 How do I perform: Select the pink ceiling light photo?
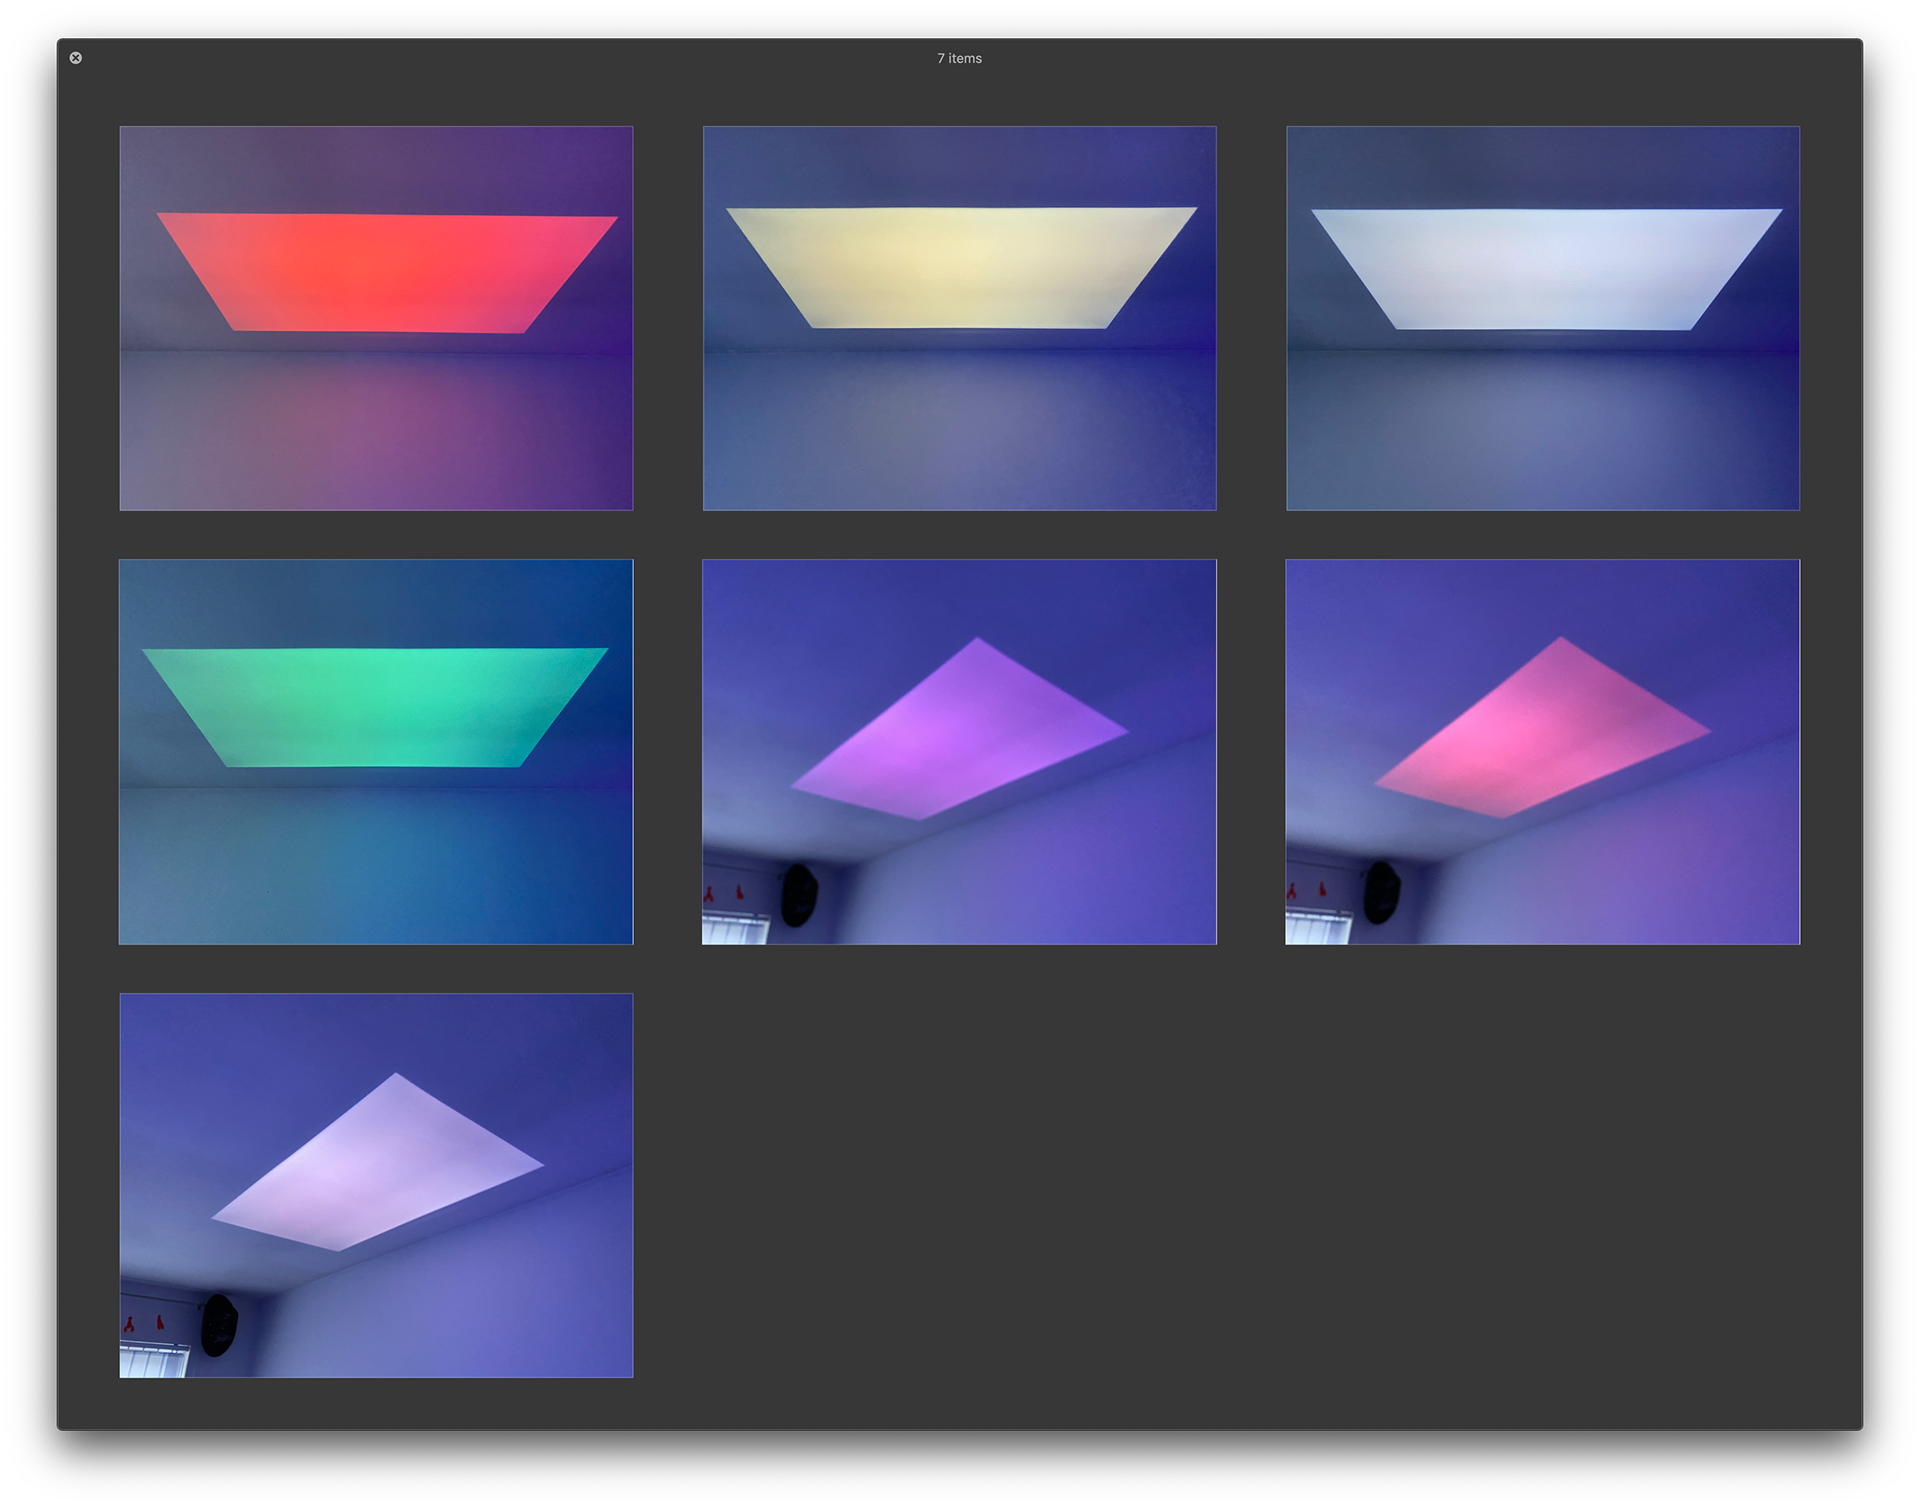(x=1542, y=751)
